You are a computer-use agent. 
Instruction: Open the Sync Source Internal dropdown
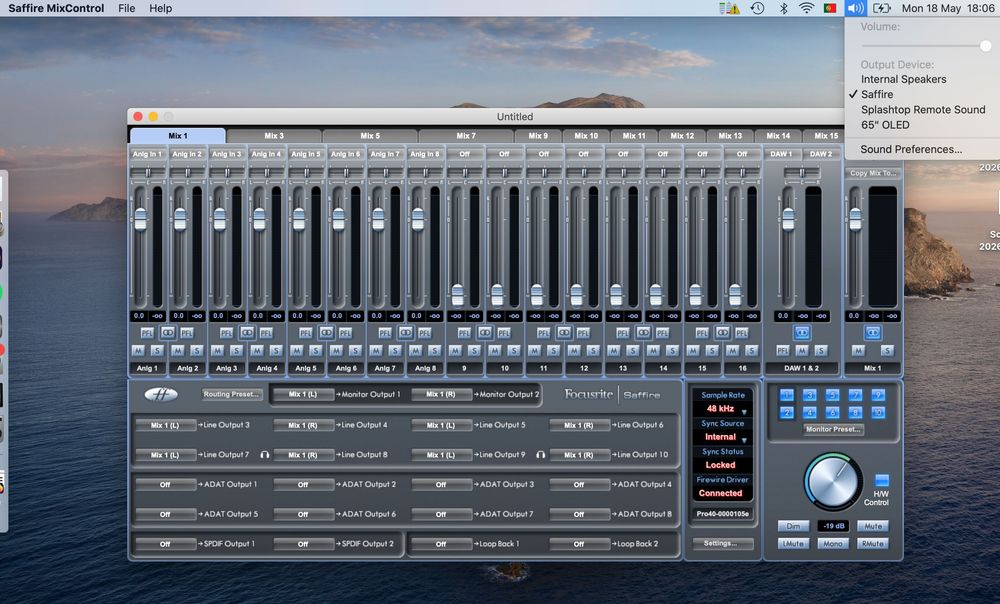coord(723,437)
